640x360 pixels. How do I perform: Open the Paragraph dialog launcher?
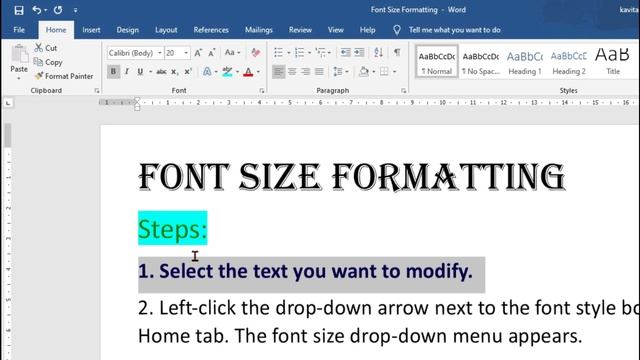[403, 91]
